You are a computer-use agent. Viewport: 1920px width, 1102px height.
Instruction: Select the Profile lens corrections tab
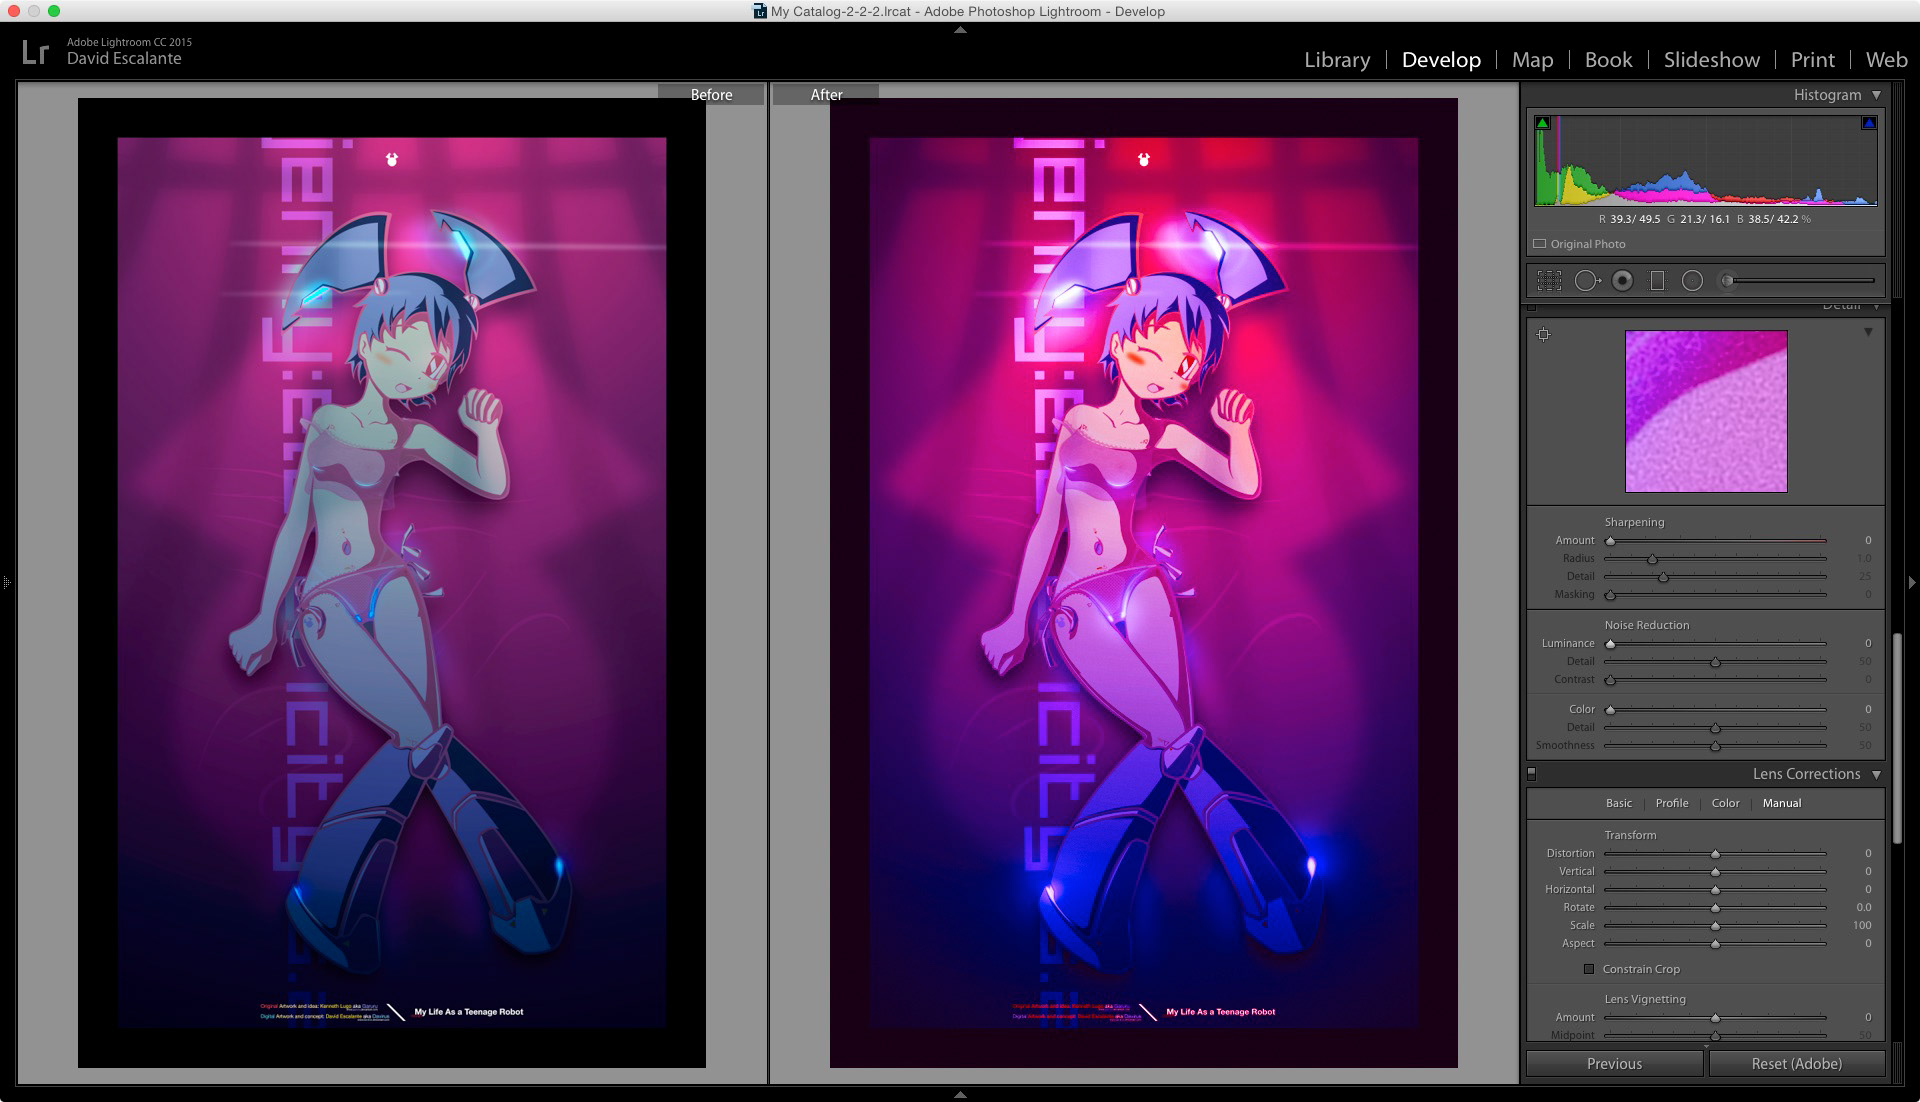tap(1671, 803)
